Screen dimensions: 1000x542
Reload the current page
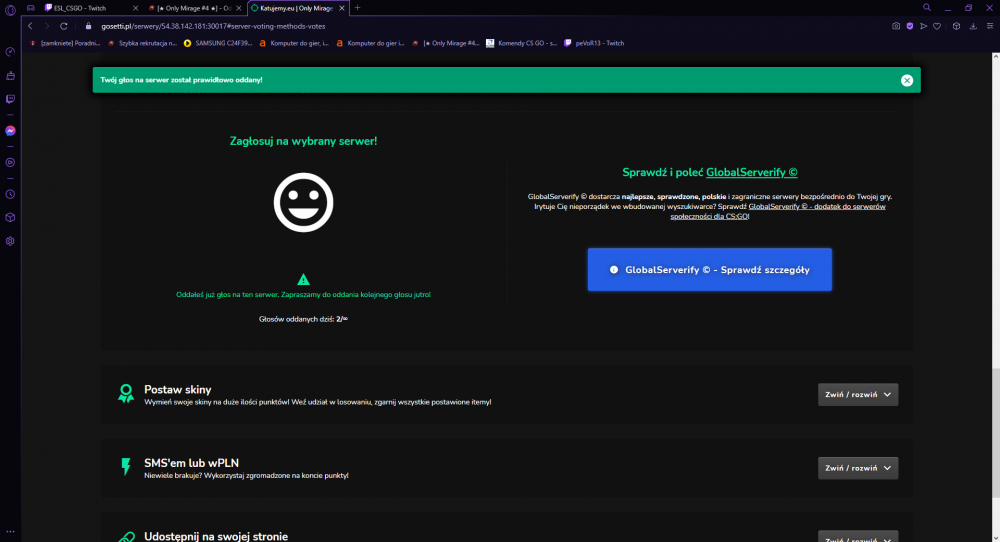tap(64, 26)
